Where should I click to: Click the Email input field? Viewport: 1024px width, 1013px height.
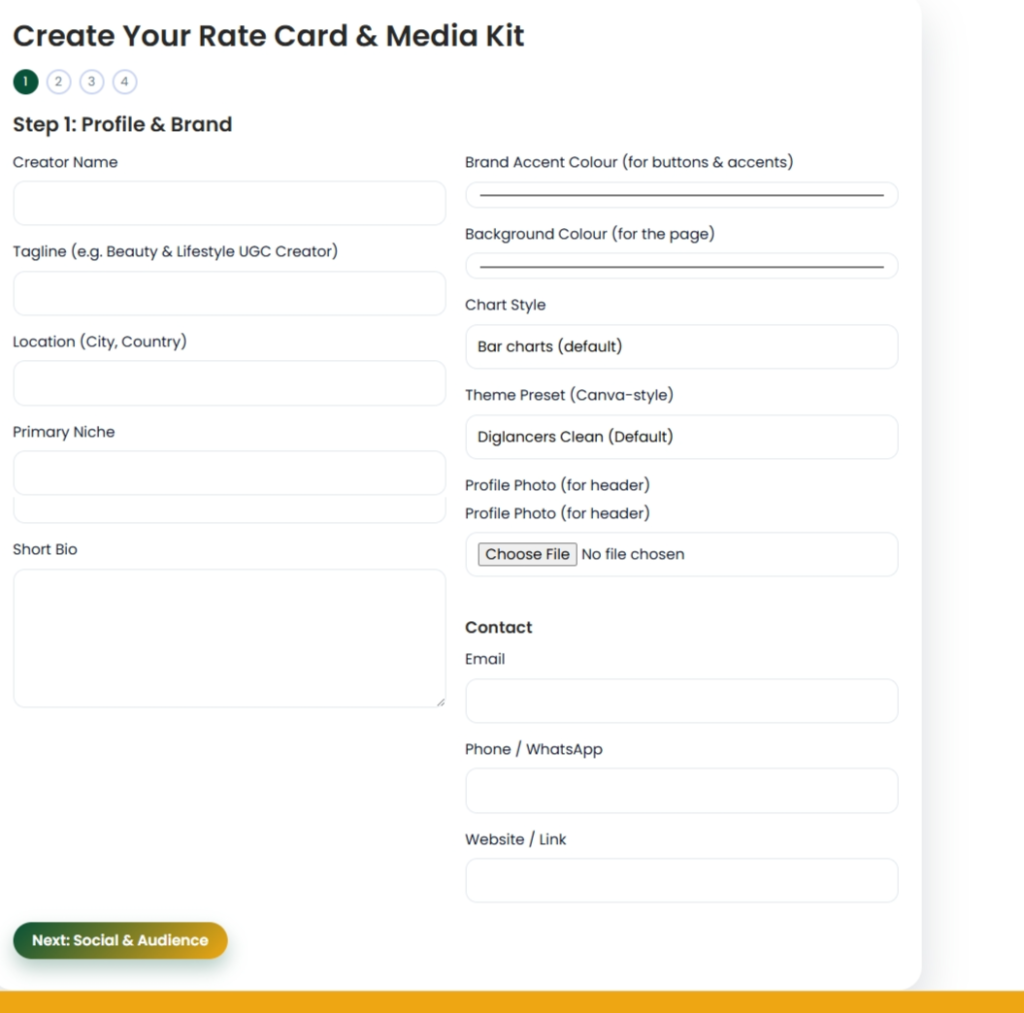coord(681,701)
